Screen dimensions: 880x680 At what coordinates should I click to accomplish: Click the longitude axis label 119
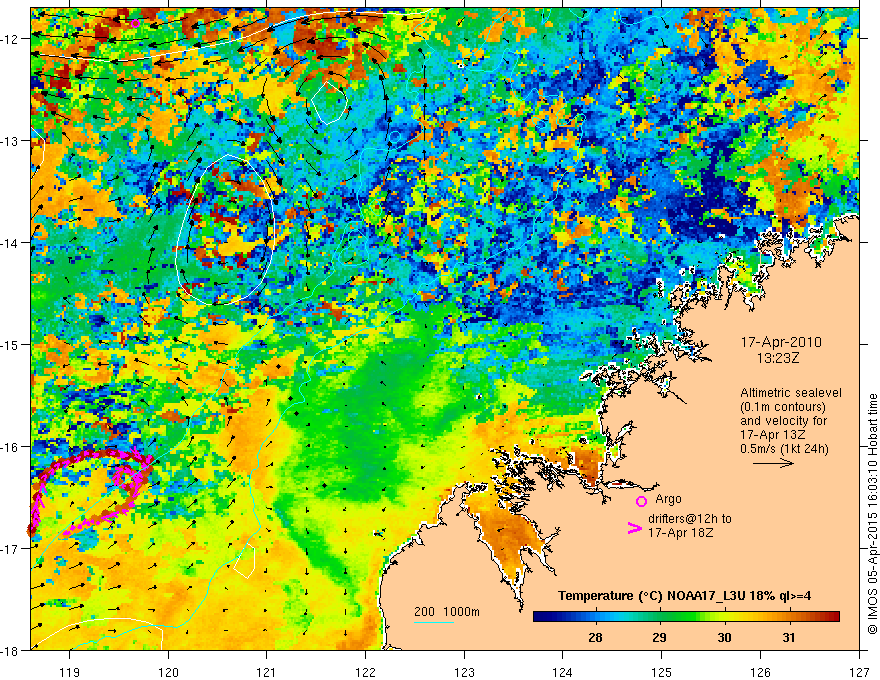70,672
